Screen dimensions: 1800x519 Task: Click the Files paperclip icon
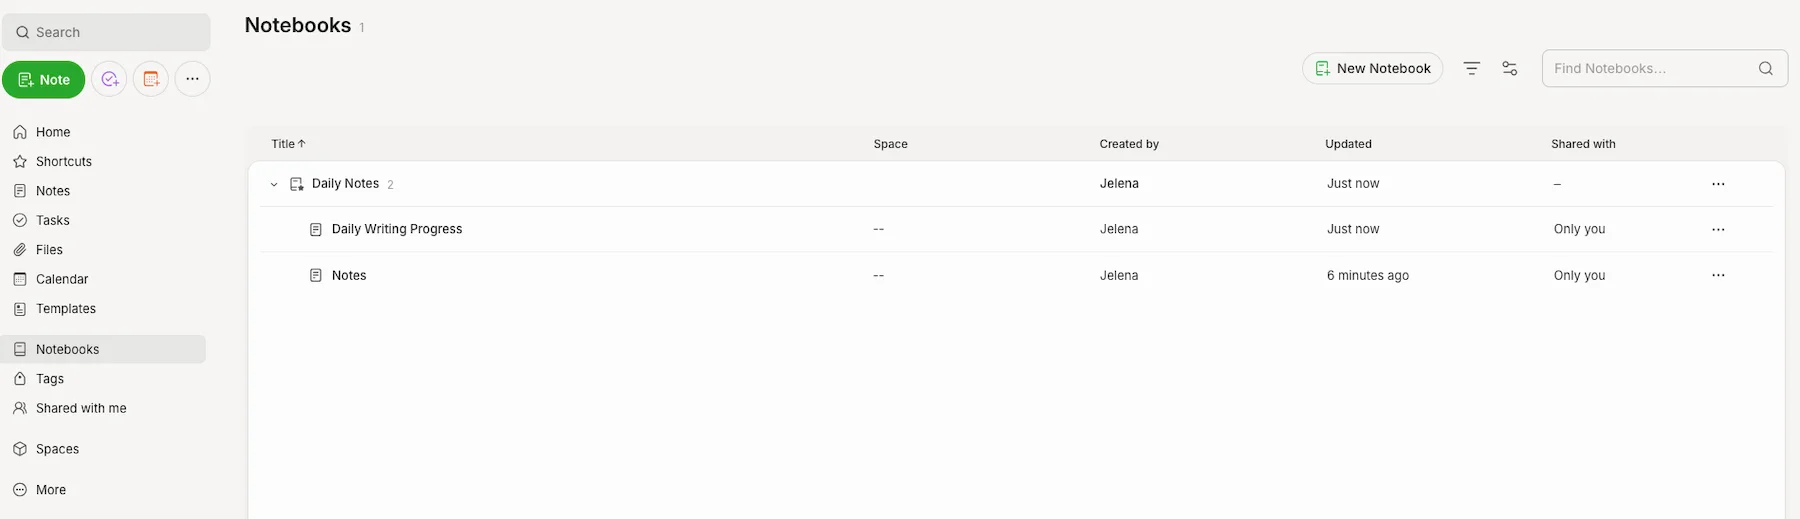point(20,250)
